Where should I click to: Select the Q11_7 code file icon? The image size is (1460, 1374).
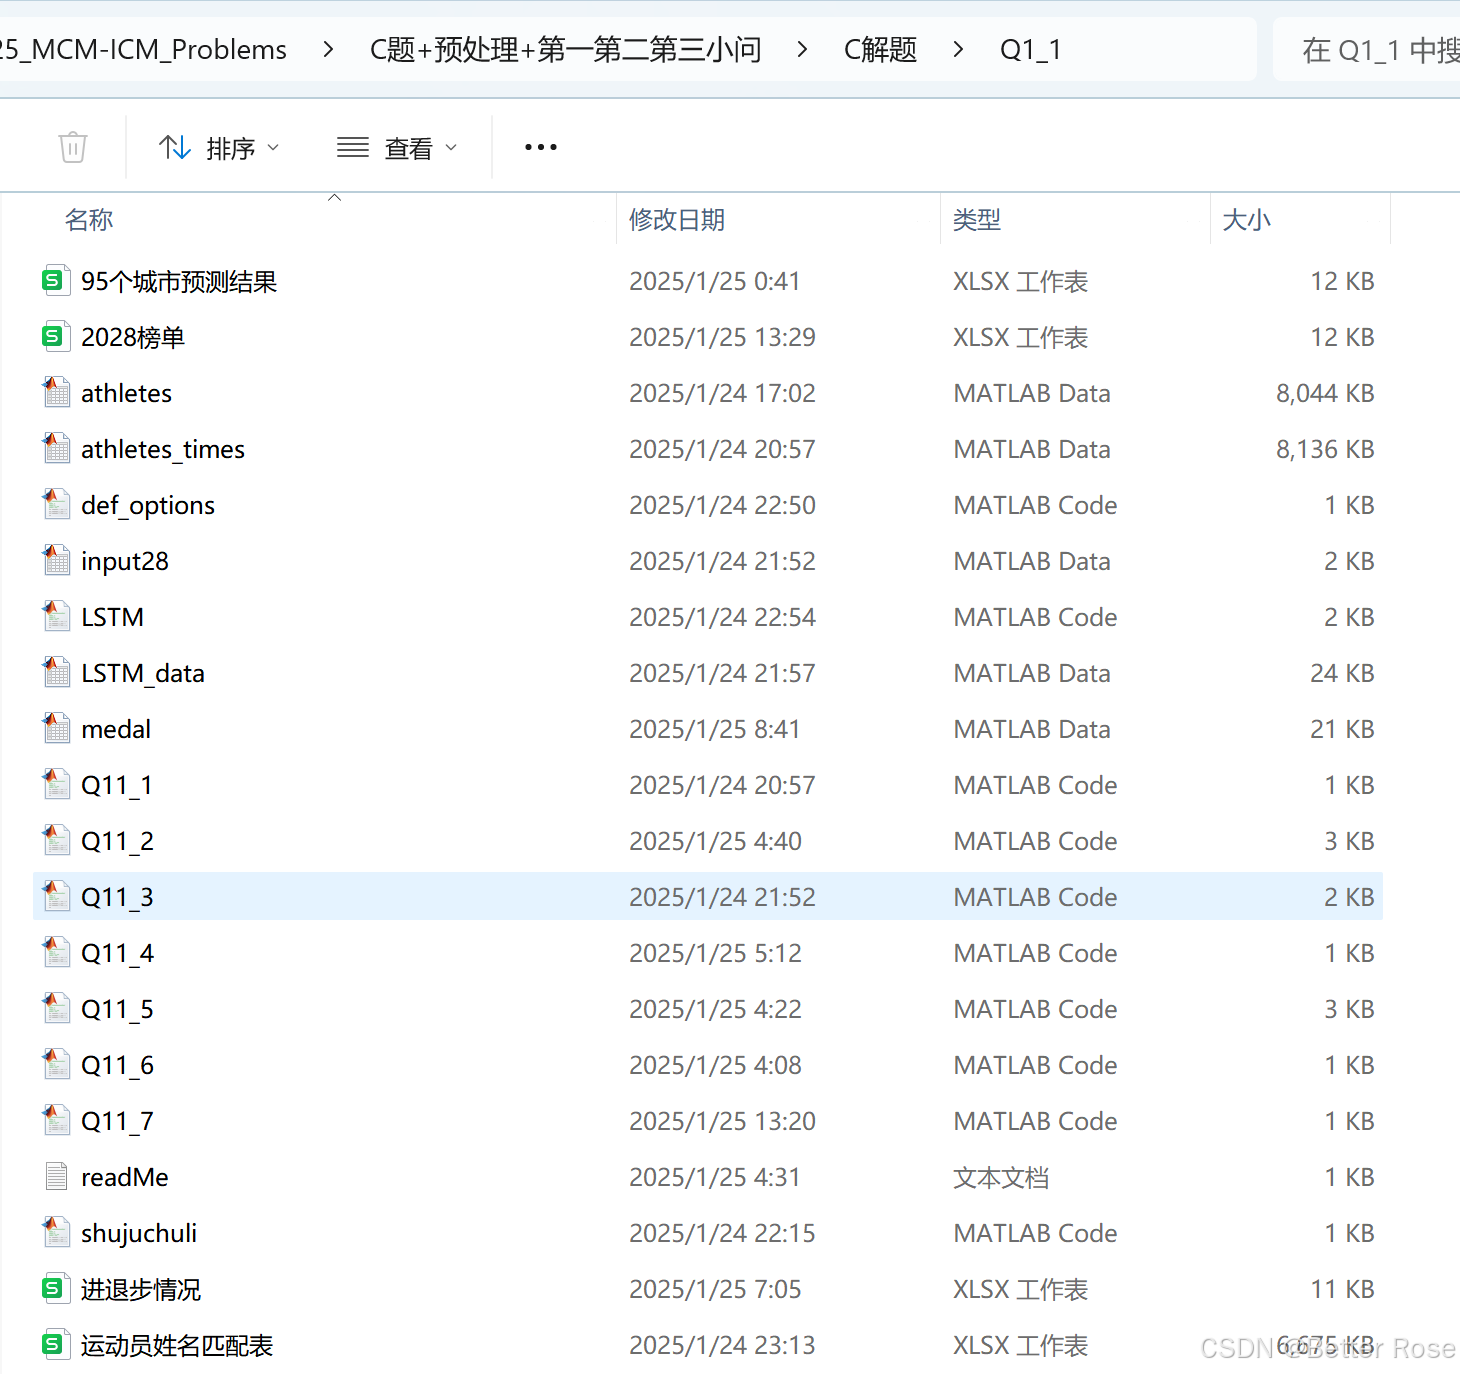click(x=56, y=1121)
